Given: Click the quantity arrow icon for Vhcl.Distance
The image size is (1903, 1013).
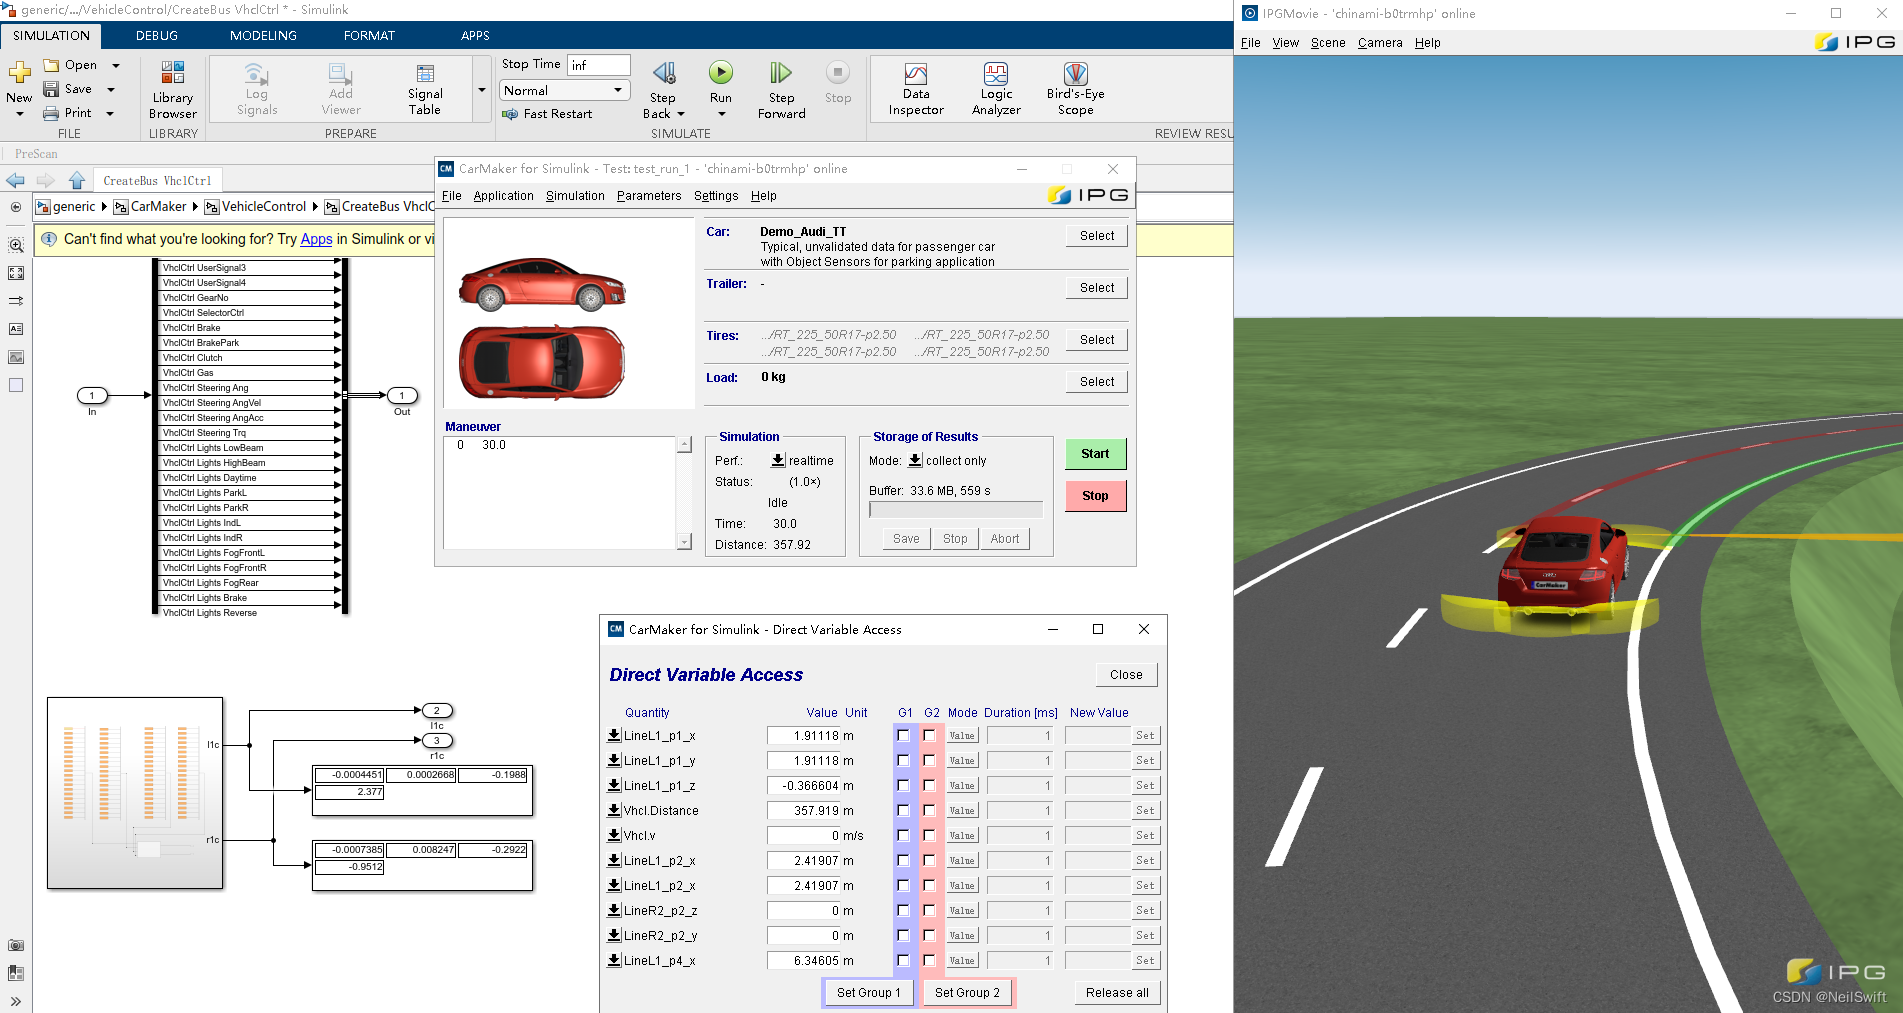Looking at the screenshot, I should click(x=614, y=810).
